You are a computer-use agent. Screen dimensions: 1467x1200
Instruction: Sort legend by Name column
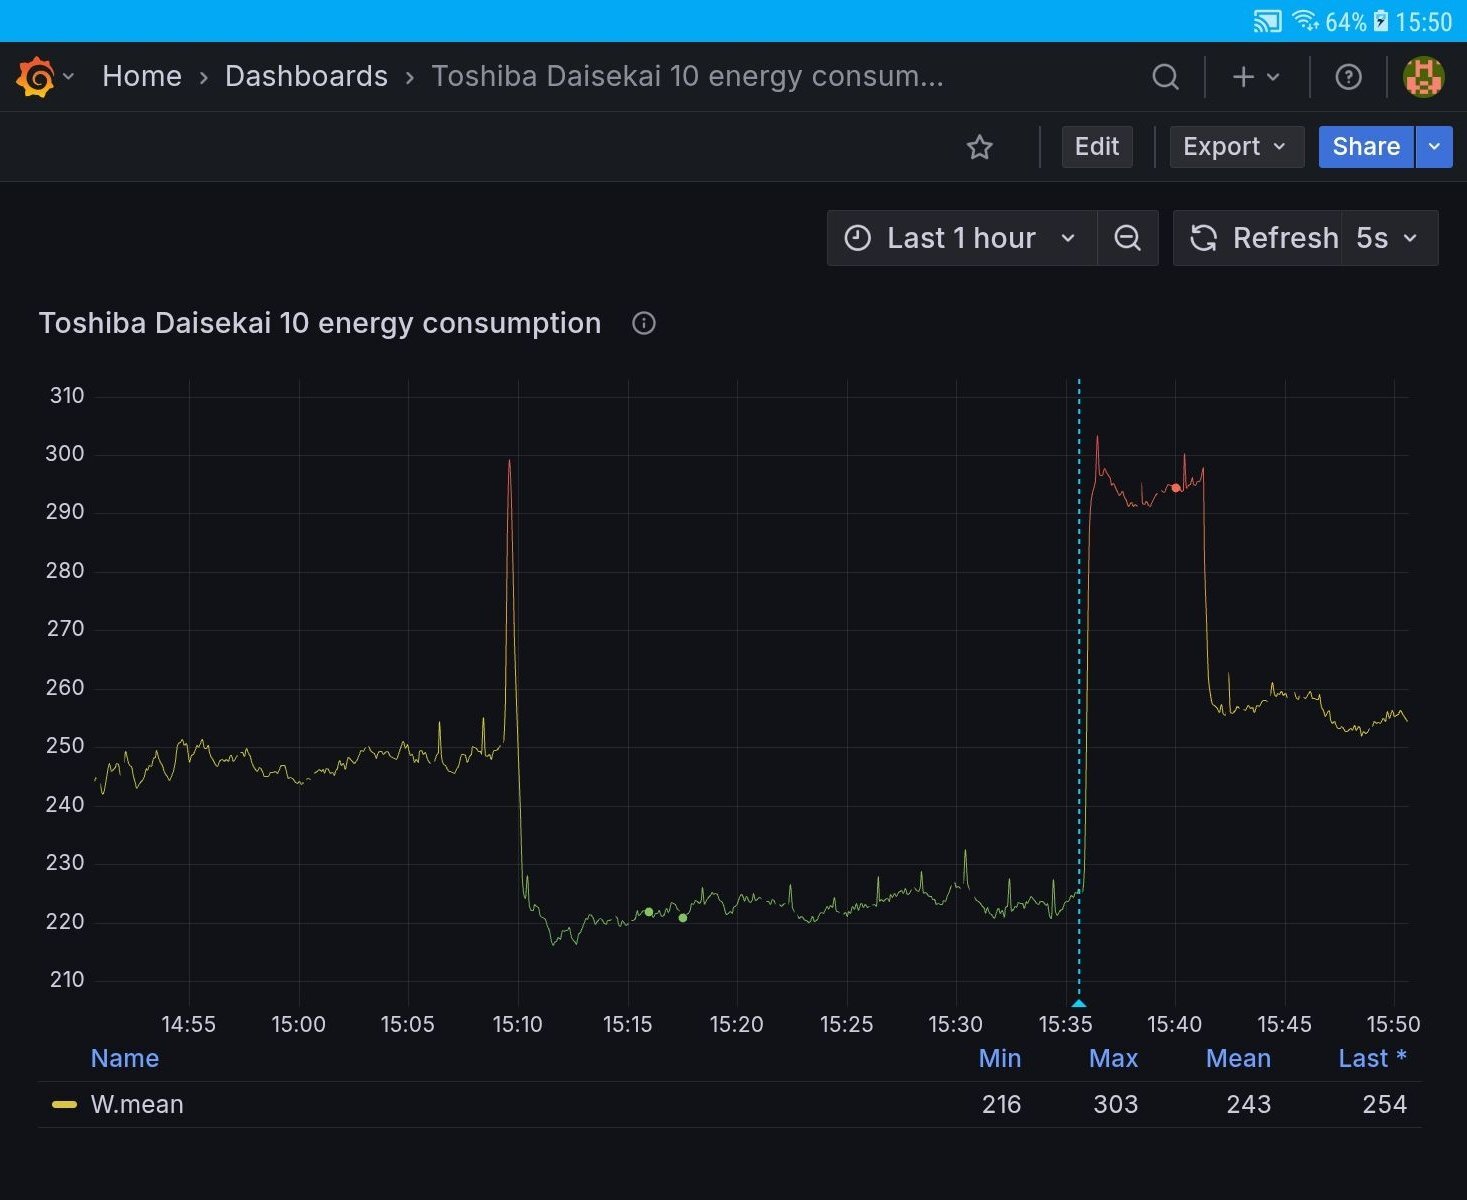(x=125, y=1058)
